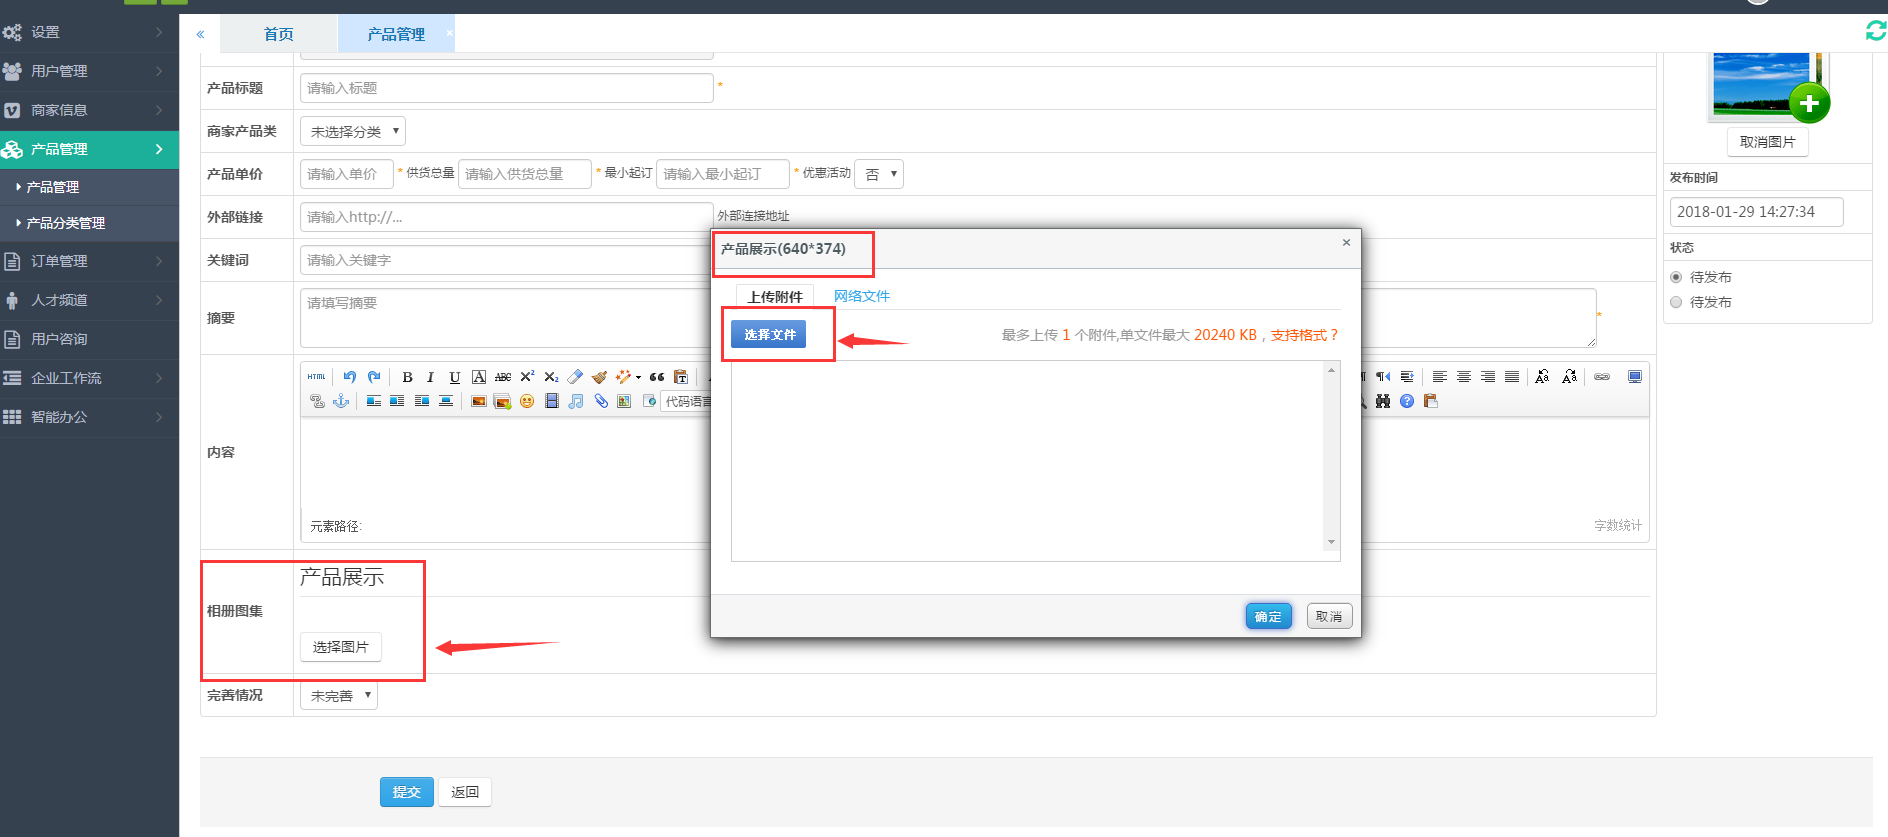Select the second 待发布 radio button
Screen dimensions: 1888x837
coord(1676,302)
